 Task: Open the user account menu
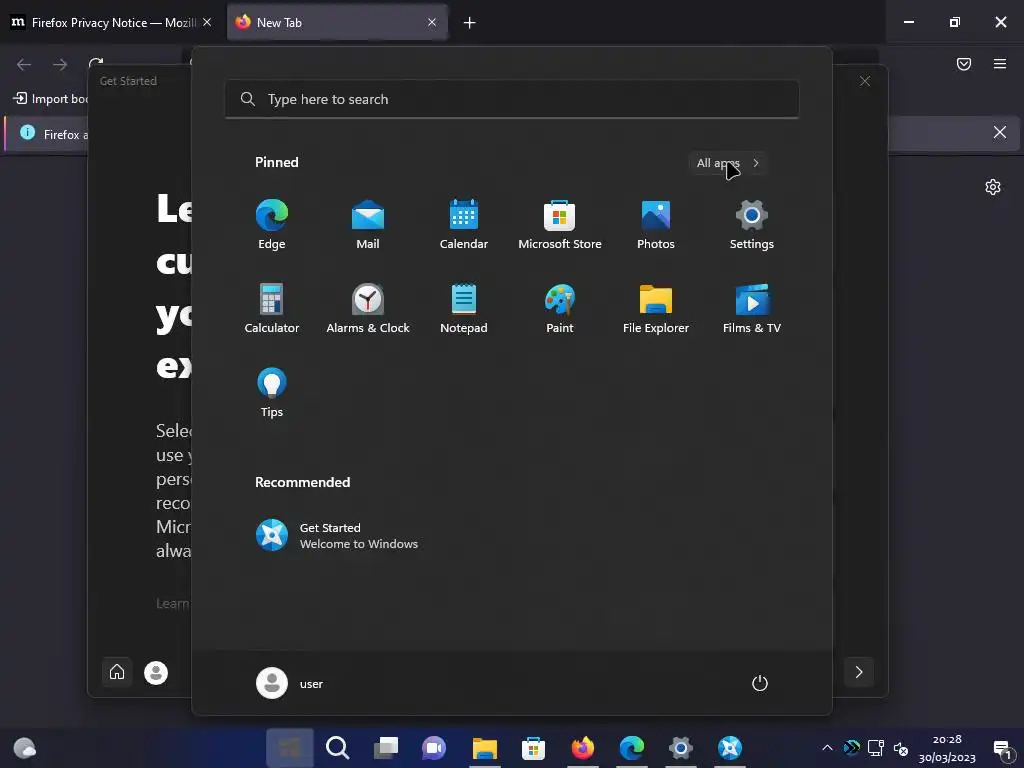(290, 683)
